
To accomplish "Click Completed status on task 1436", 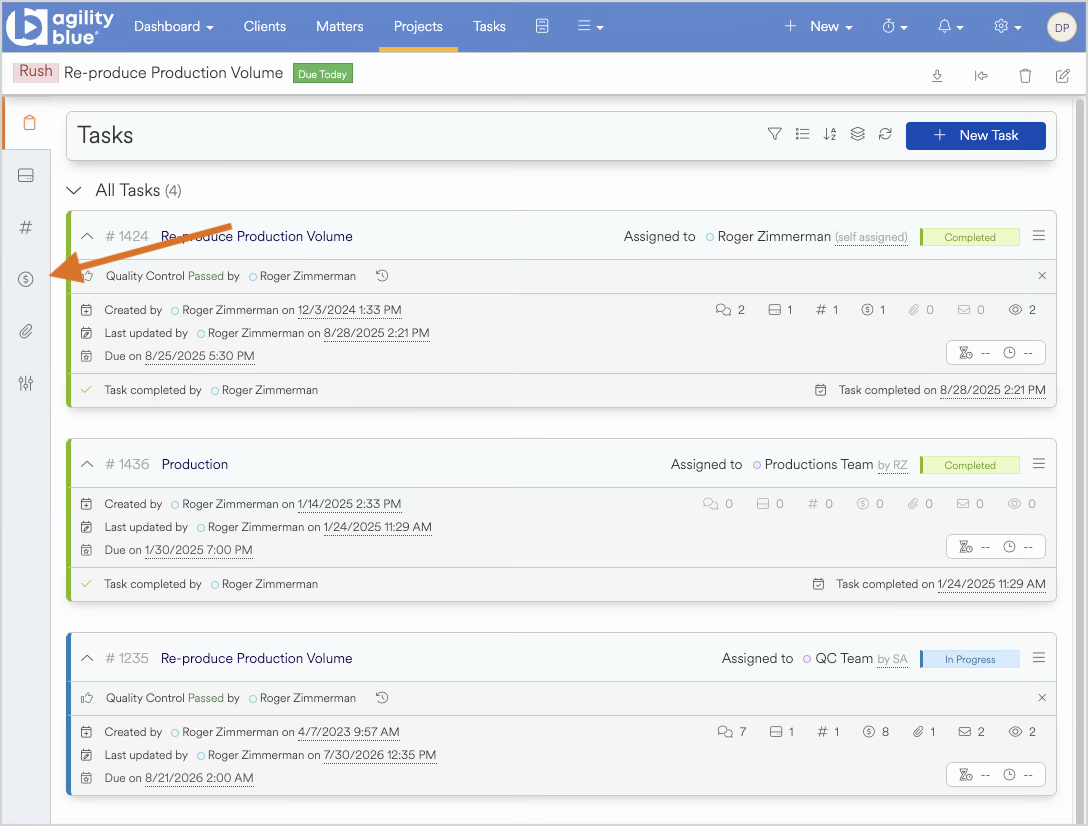I will [x=969, y=464].
